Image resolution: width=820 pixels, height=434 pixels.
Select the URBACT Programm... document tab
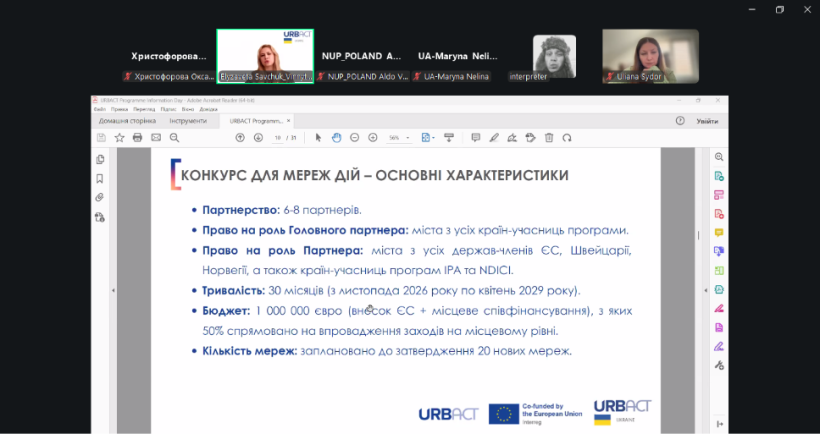tap(256, 121)
